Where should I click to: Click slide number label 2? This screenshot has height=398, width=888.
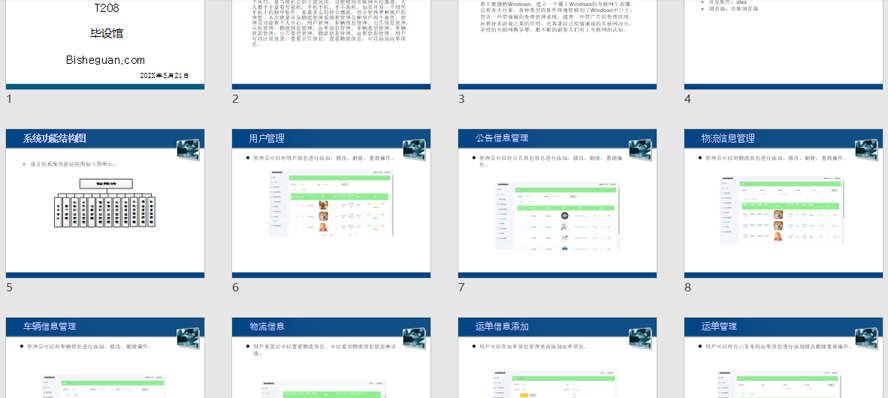coord(236,99)
